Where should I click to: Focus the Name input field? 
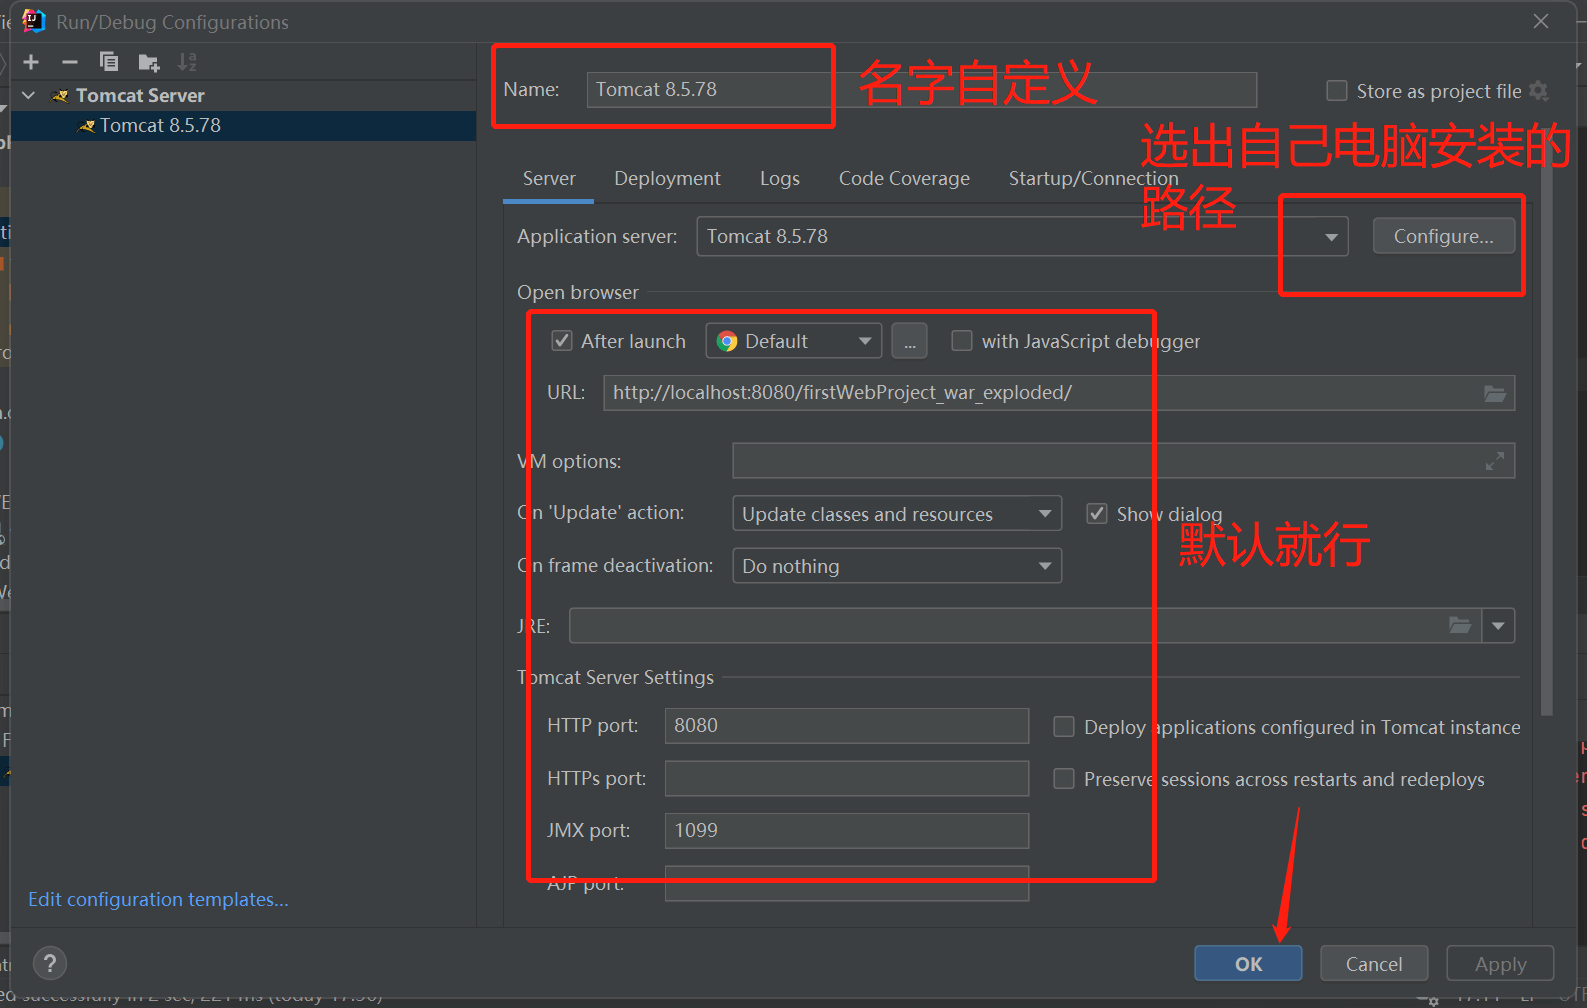tap(921, 90)
